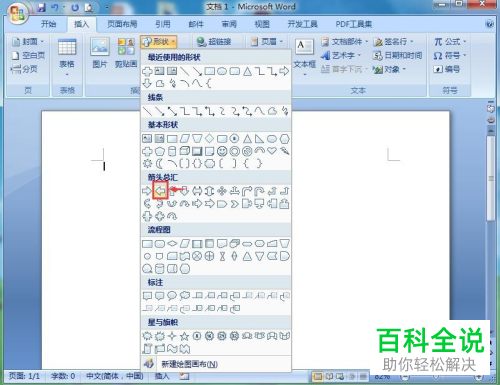Open the 符号 symbol dropdown
This screenshot has height=385, width=500.
click(x=450, y=55)
